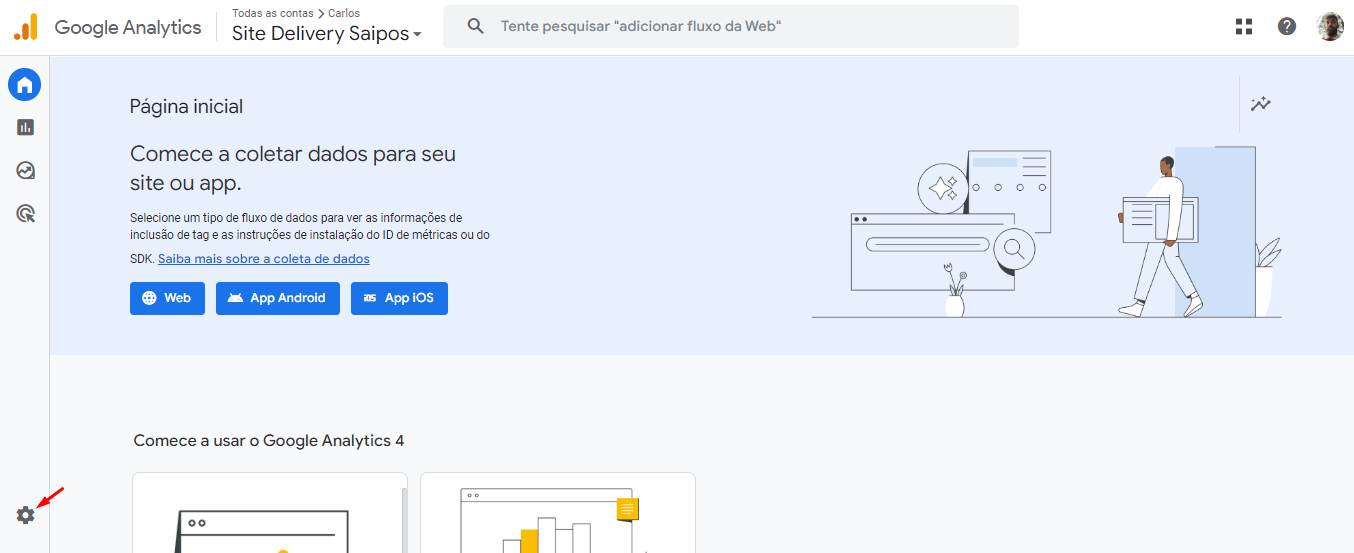Open the user account avatar
The image size is (1354, 553).
tap(1330, 27)
